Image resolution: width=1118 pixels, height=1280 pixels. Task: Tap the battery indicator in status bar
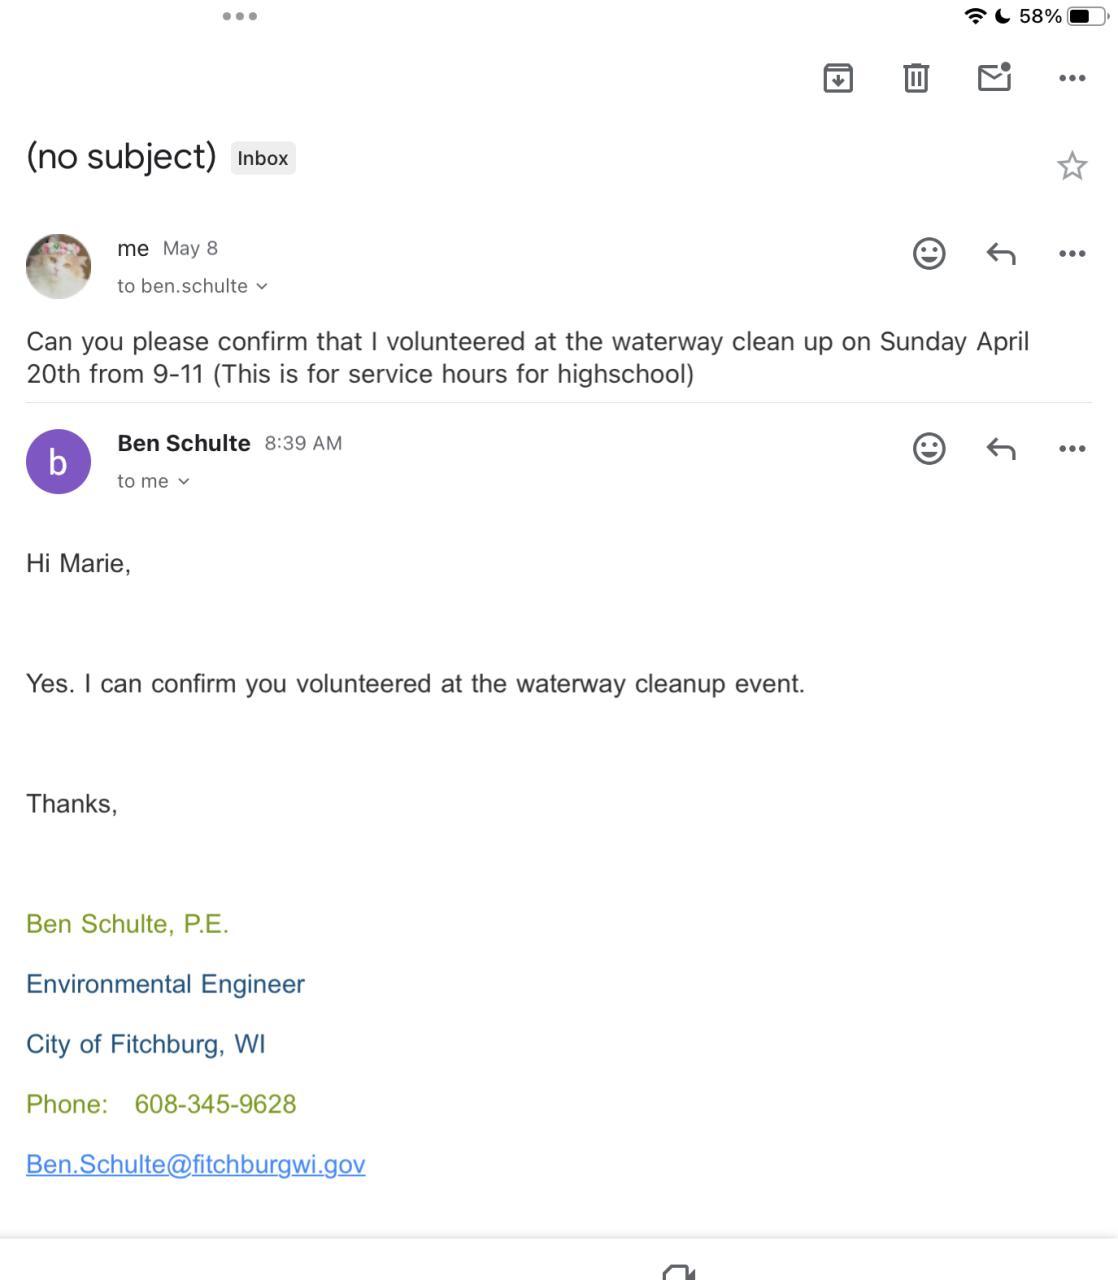[1084, 16]
